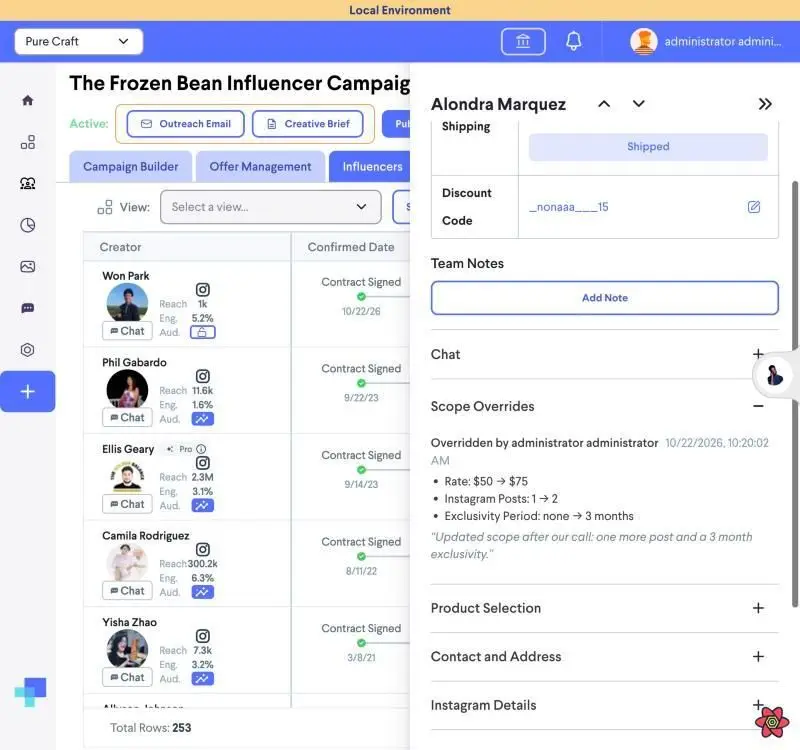Open the Select a view dropdown
This screenshot has width=800, height=750.
point(270,207)
